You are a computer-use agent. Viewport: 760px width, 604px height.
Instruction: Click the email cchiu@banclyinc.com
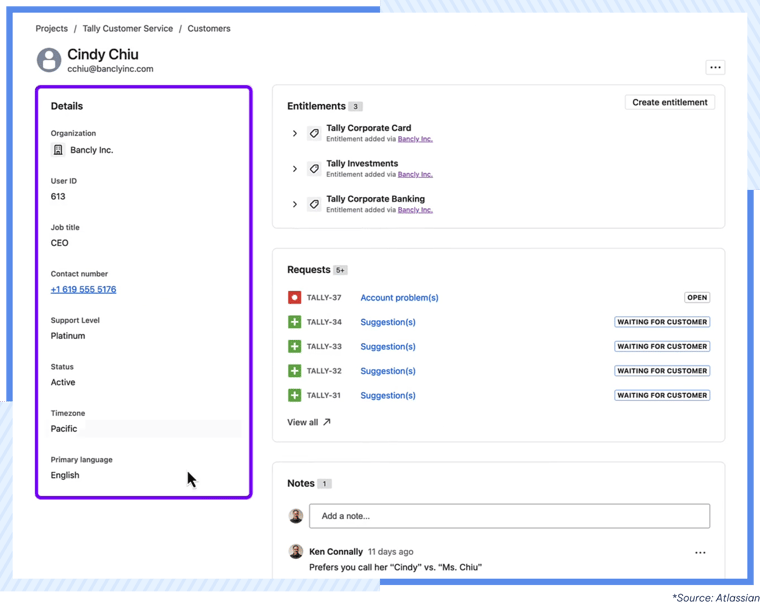[110, 69]
